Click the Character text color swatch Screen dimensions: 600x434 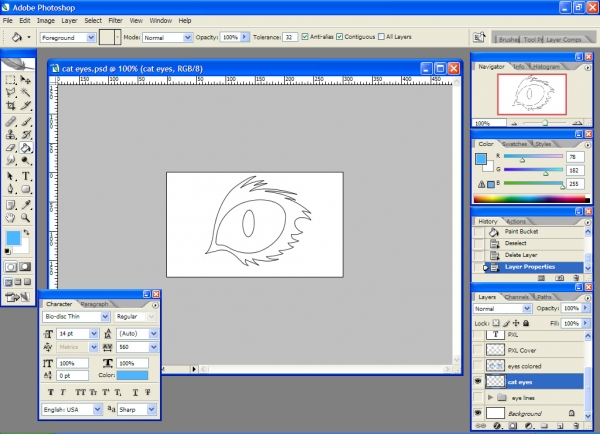(132, 375)
